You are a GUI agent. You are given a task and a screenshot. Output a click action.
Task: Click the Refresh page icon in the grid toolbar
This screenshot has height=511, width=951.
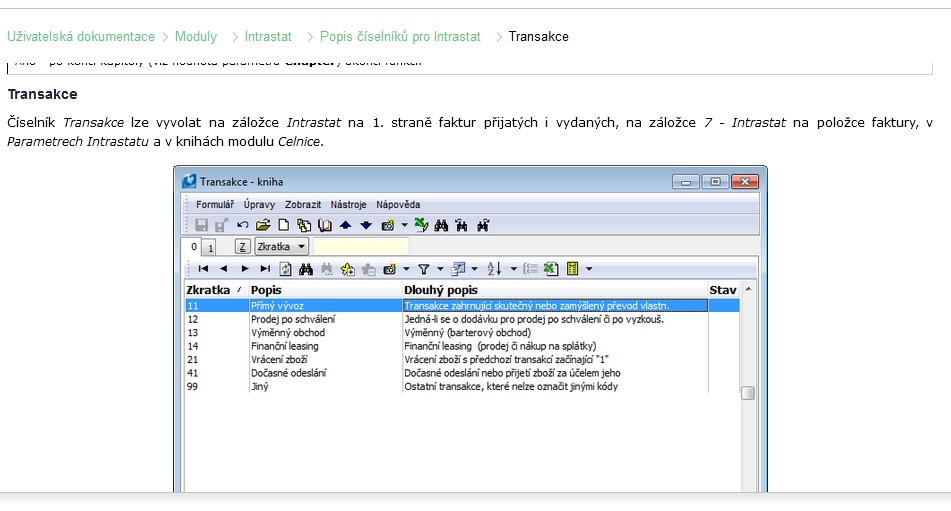(285, 269)
